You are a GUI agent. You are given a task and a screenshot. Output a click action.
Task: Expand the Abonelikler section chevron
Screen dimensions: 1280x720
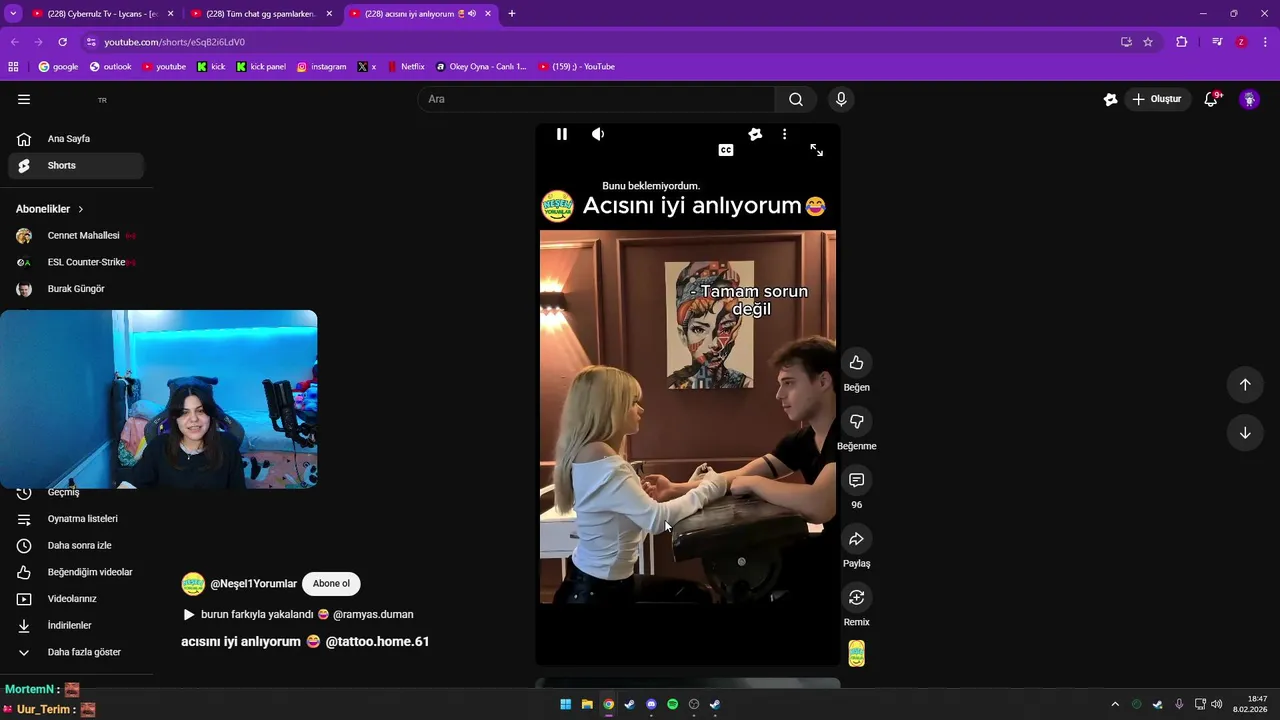click(x=80, y=209)
